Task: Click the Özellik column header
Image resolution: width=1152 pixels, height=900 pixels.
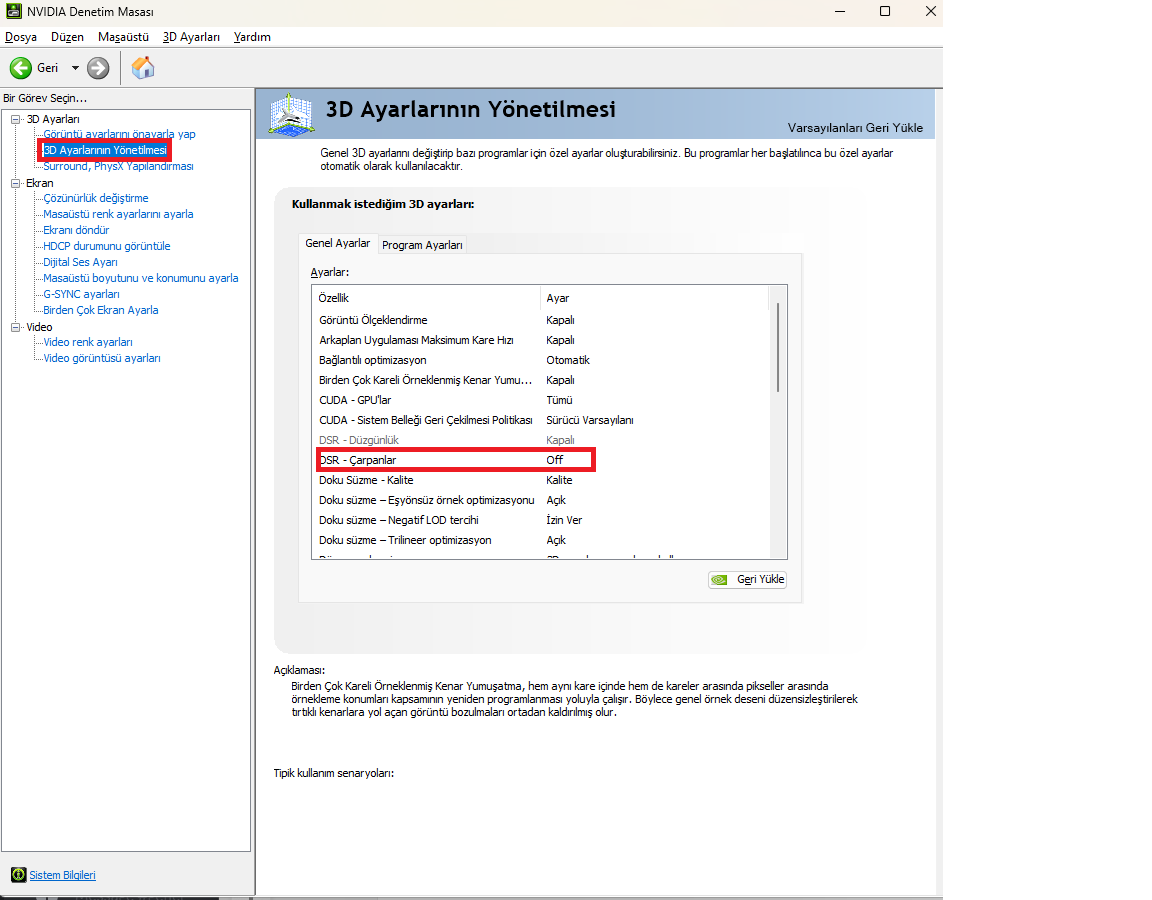Action: click(x=426, y=298)
